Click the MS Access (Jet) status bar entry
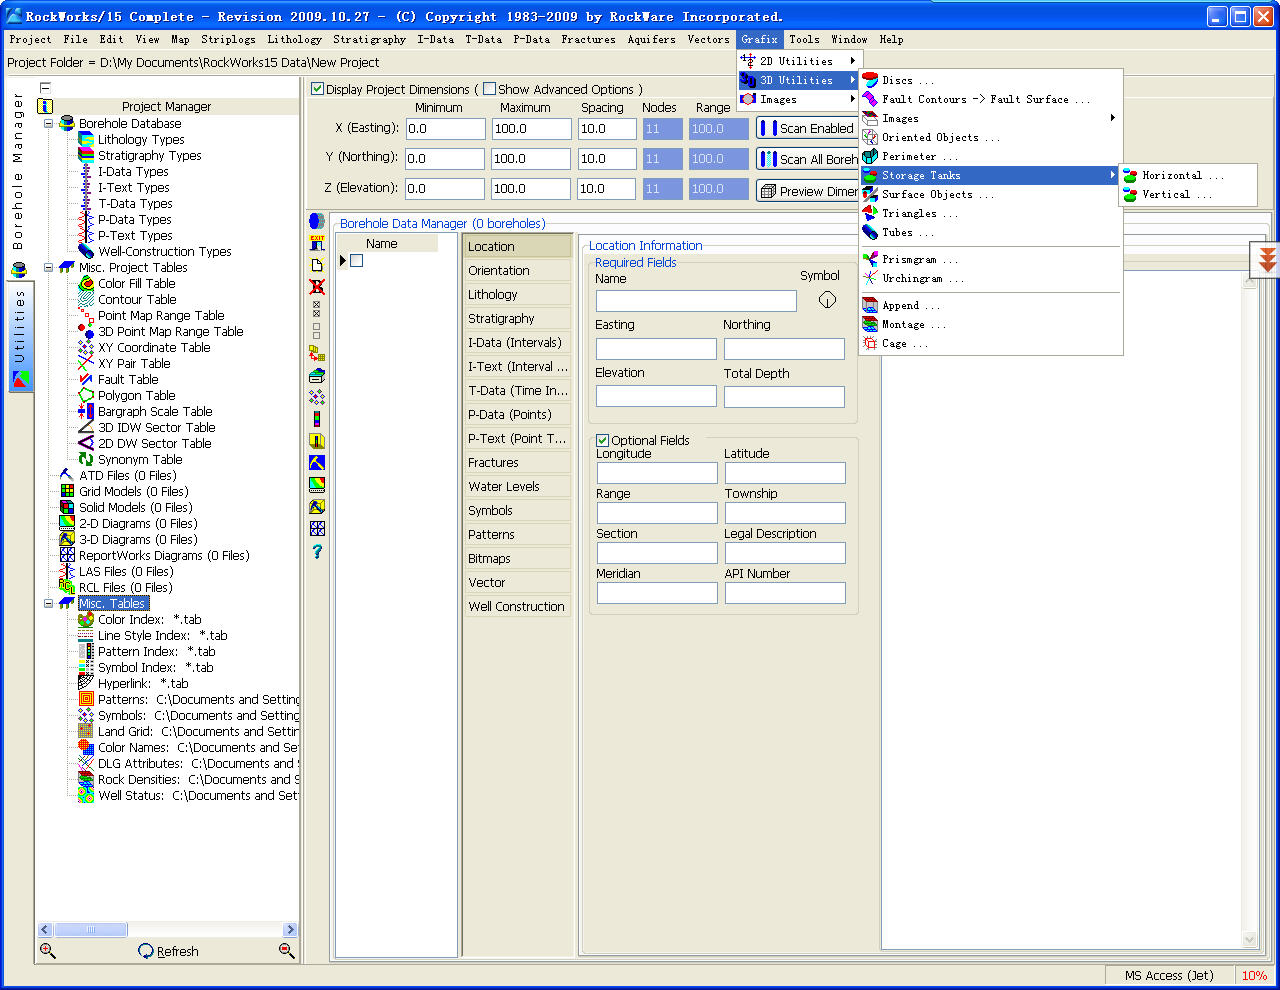This screenshot has height=990, width=1280. click(x=1169, y=976)
